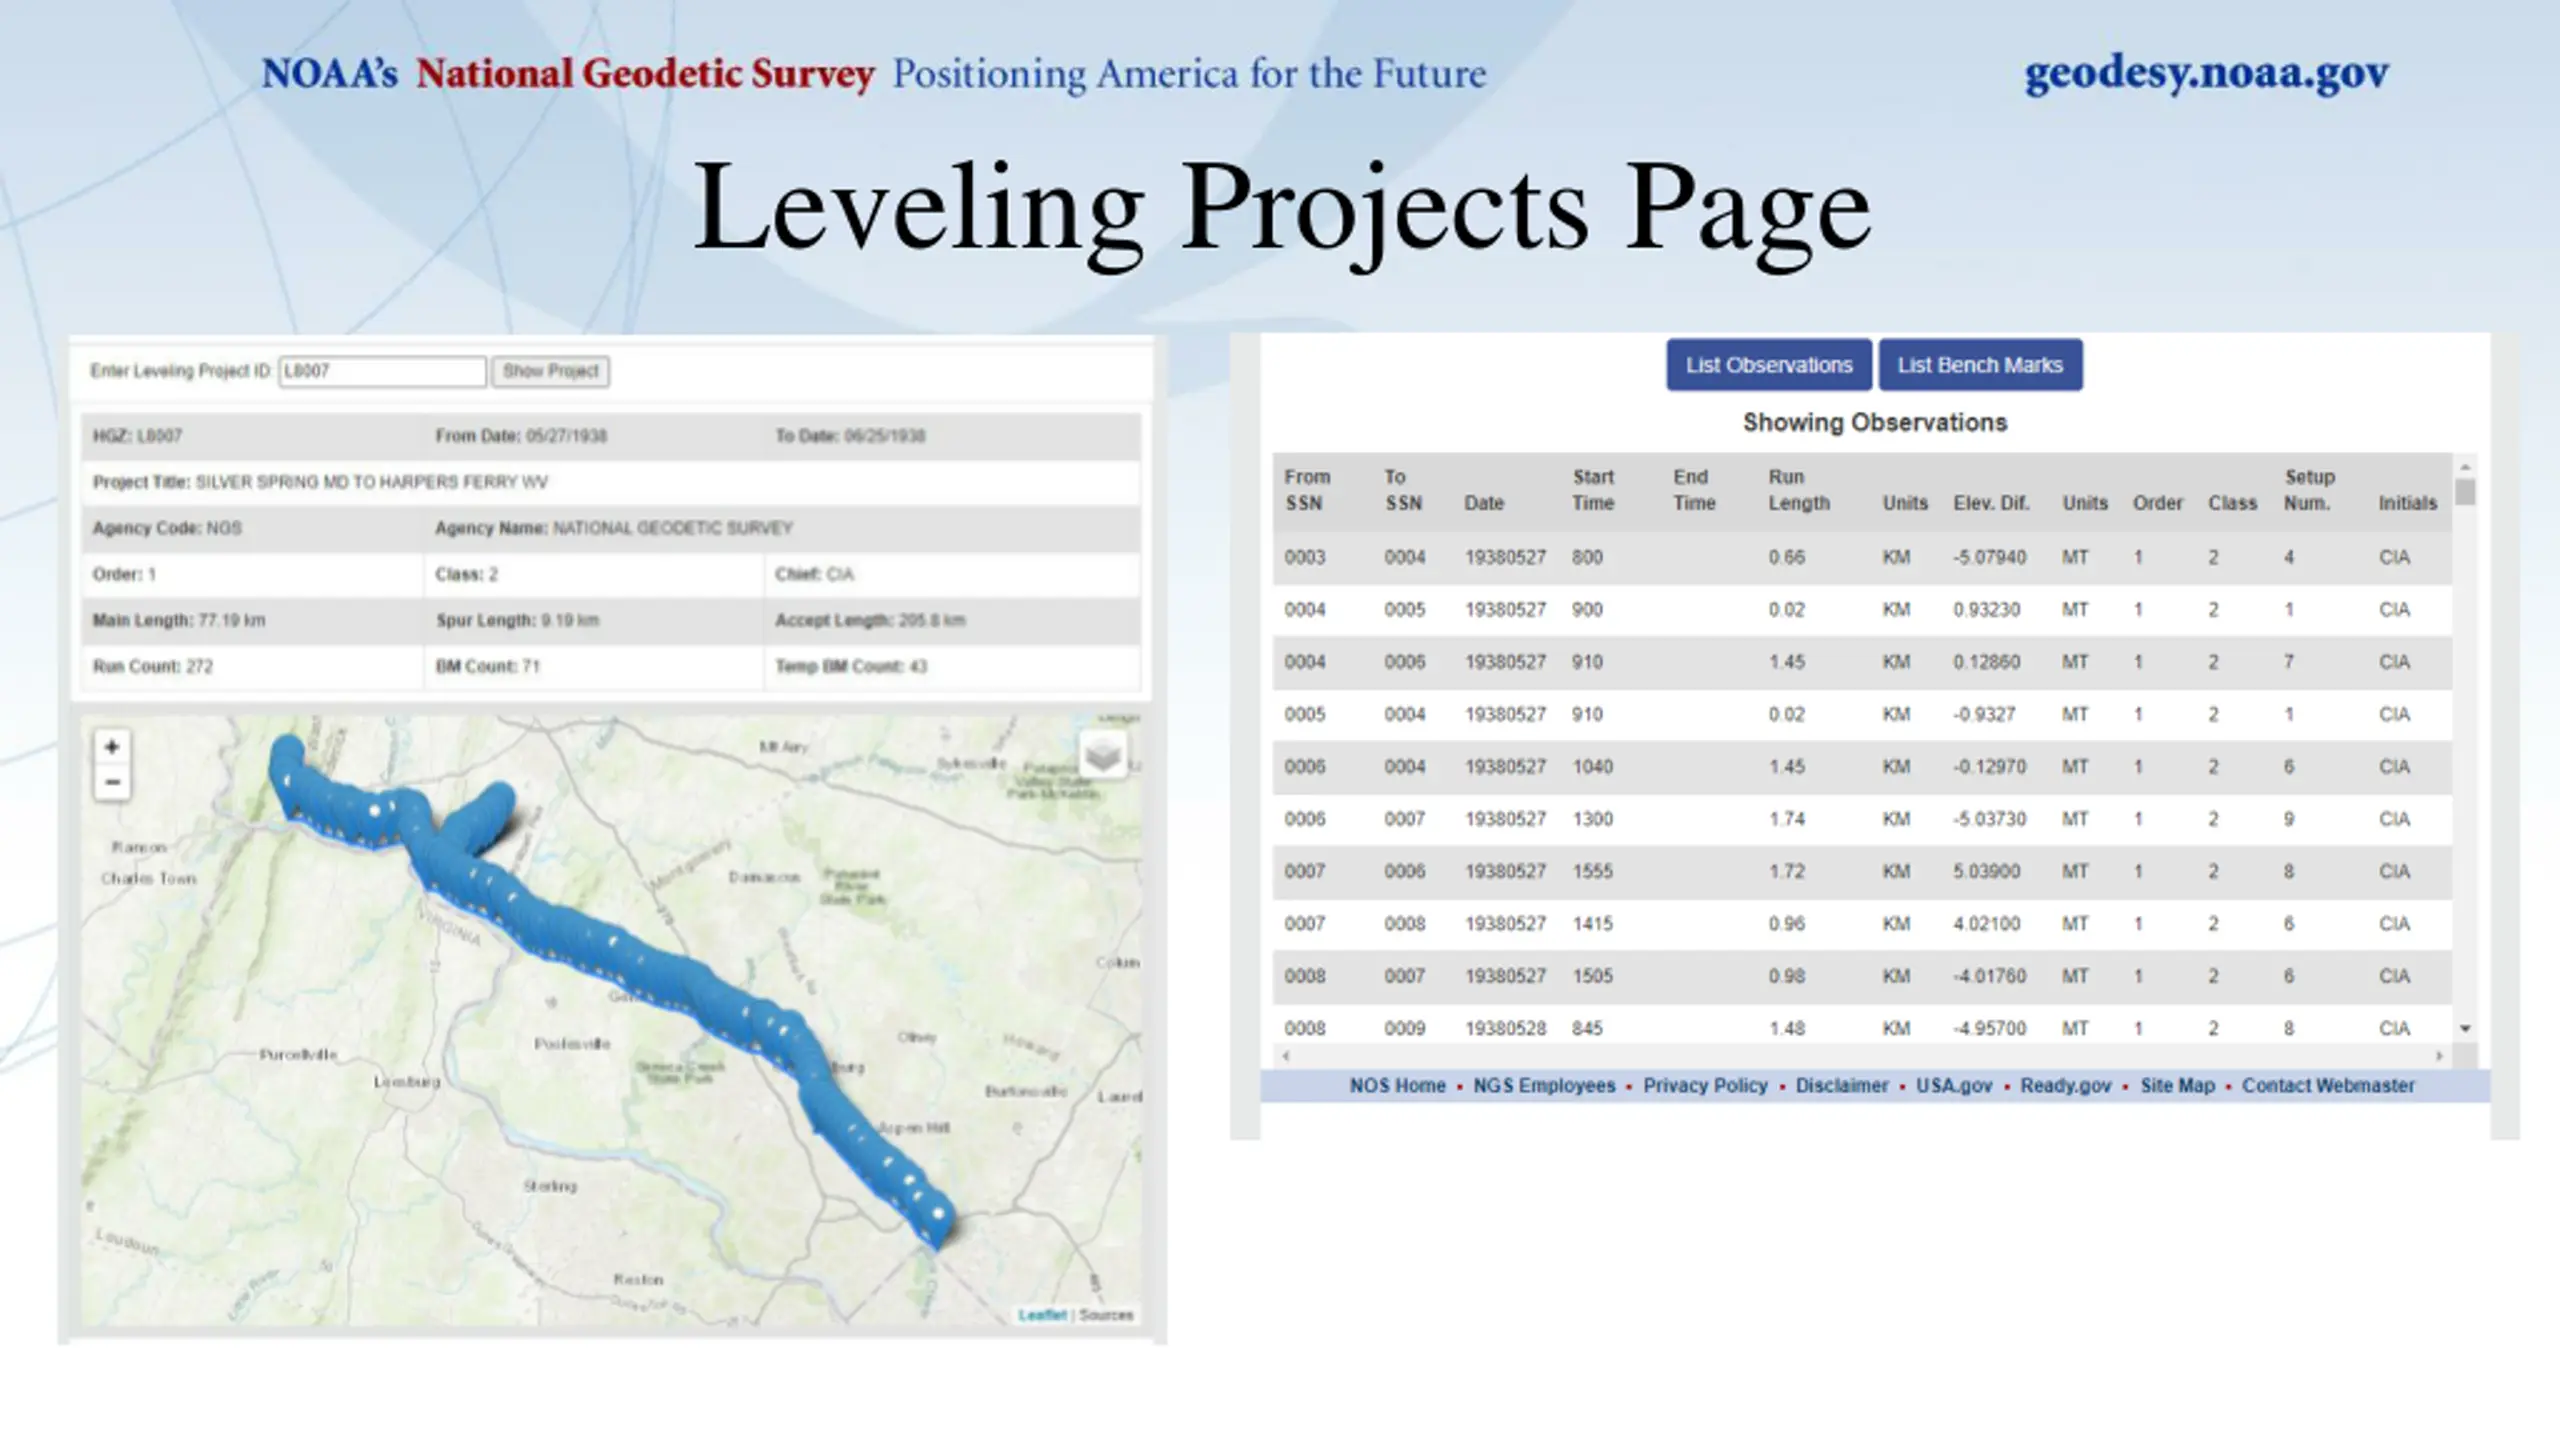The width and height of the screenshot is (2560, 1440).
Task: Select the -0.9327 elevation difference cell
Action: [1984, 715]
